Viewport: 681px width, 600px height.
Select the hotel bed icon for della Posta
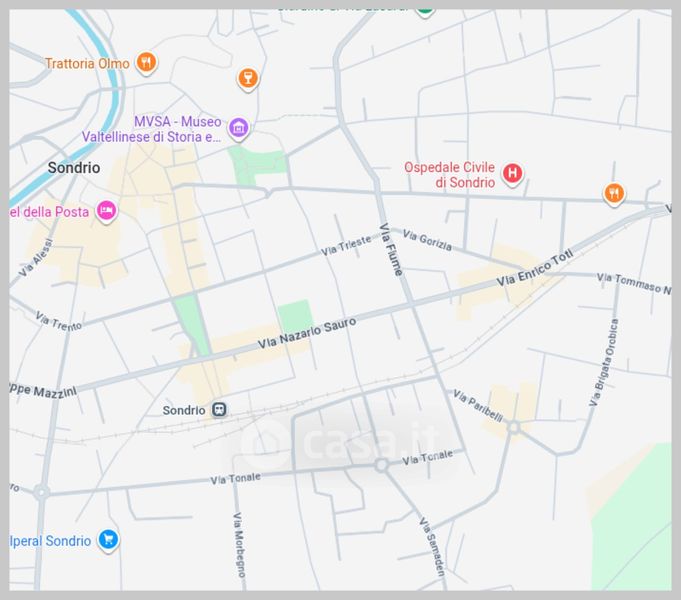(106, 211)
